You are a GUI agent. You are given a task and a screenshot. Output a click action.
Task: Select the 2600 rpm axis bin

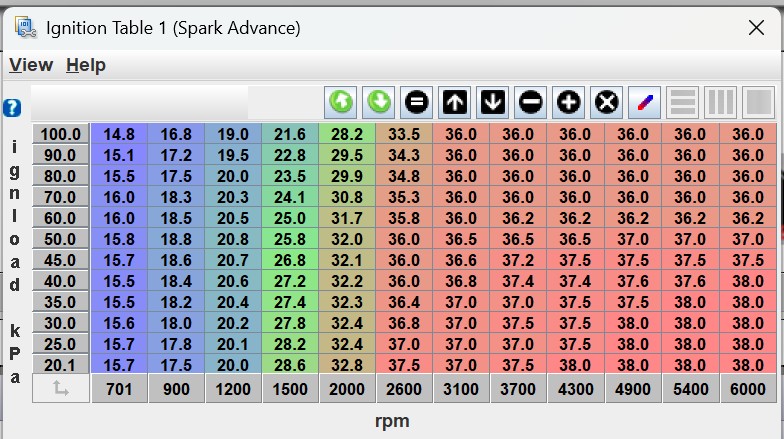404,388
